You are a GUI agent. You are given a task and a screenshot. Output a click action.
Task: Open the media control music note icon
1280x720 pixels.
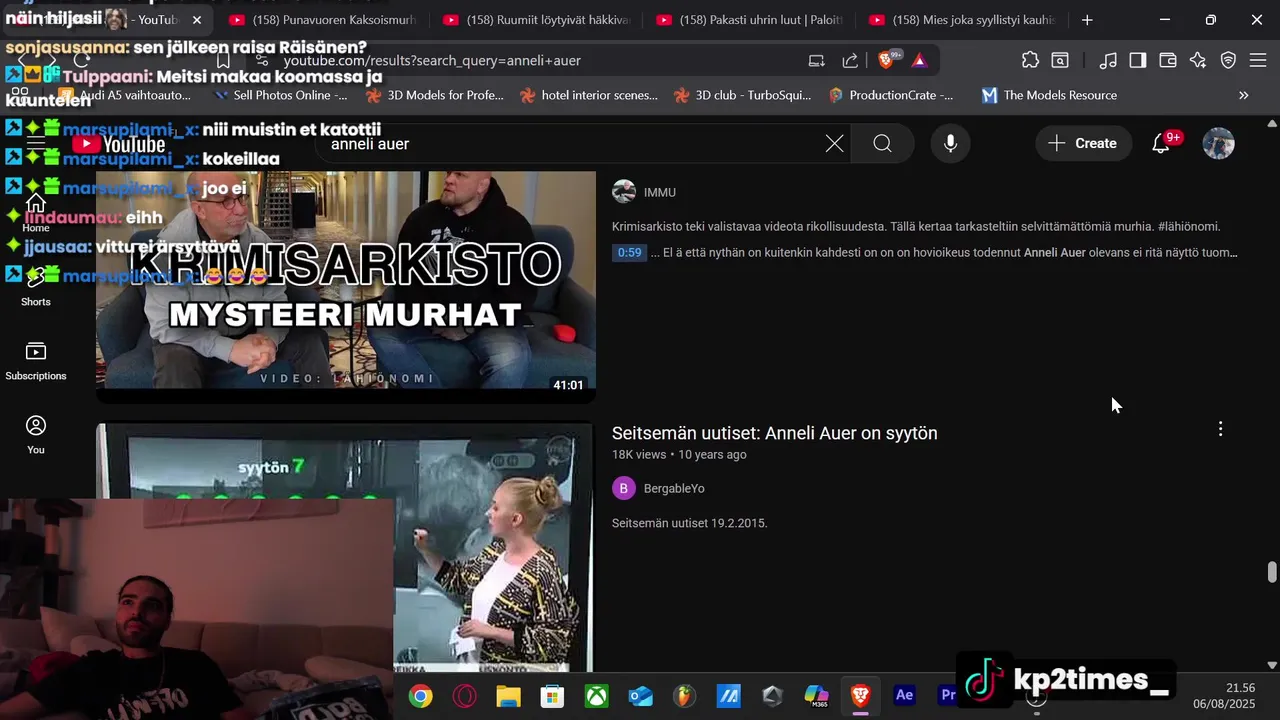click(x=1107, y=60)
